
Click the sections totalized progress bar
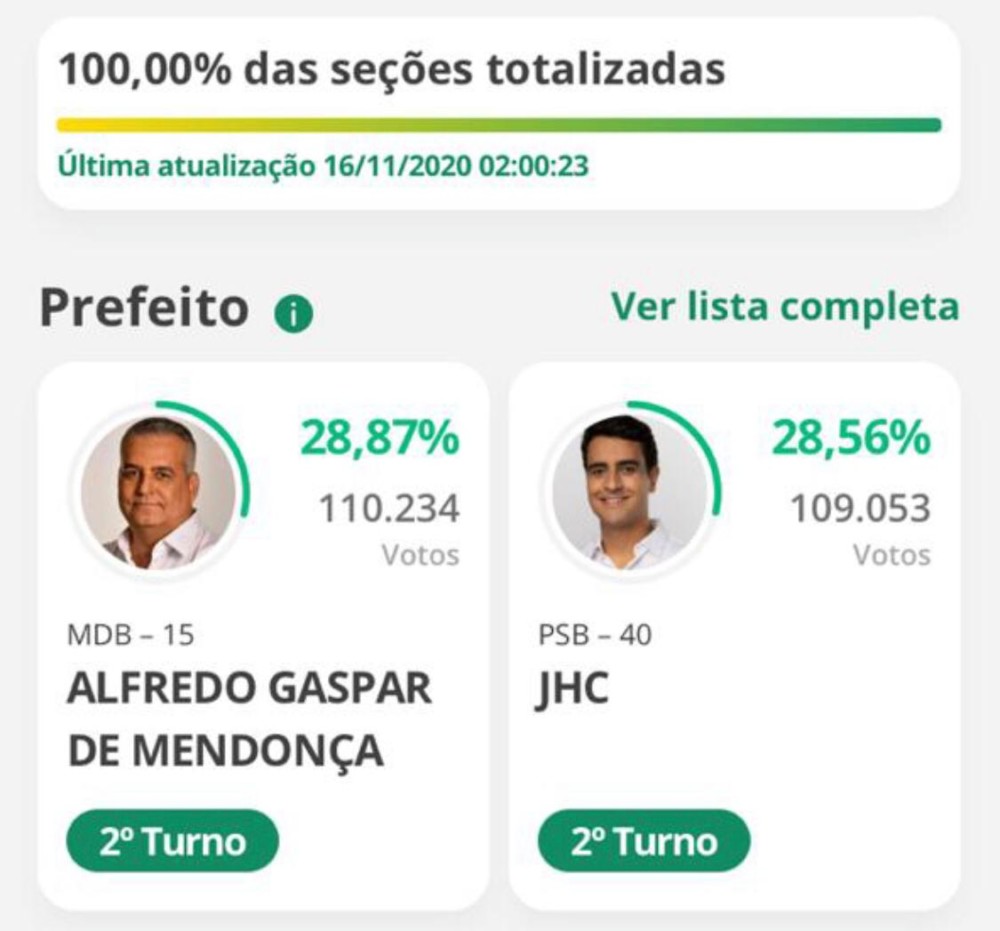pyautogui.click(x=499, y=124)
